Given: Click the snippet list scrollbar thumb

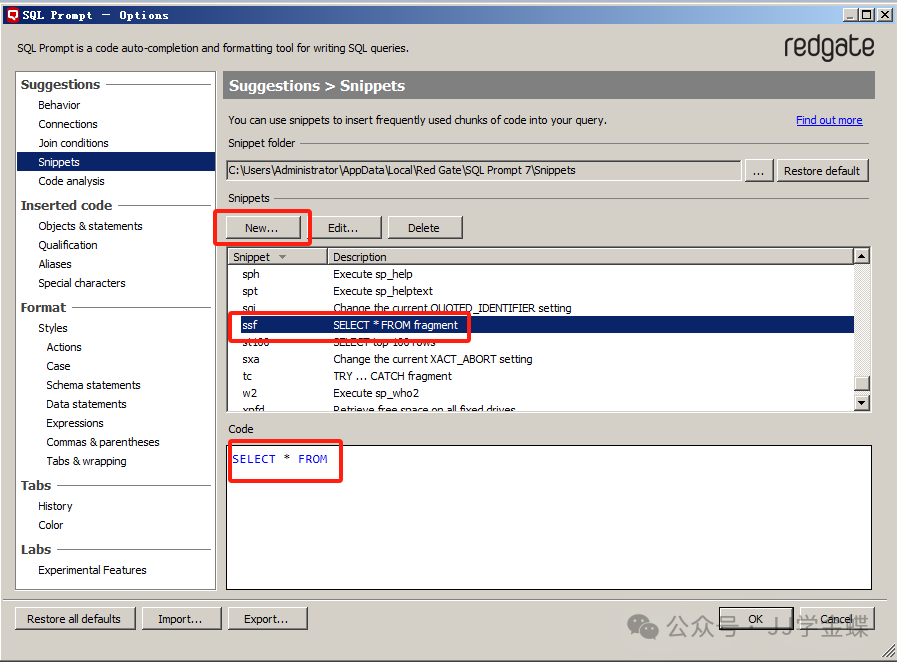Looking at the screenshot, I should point(862,383).
